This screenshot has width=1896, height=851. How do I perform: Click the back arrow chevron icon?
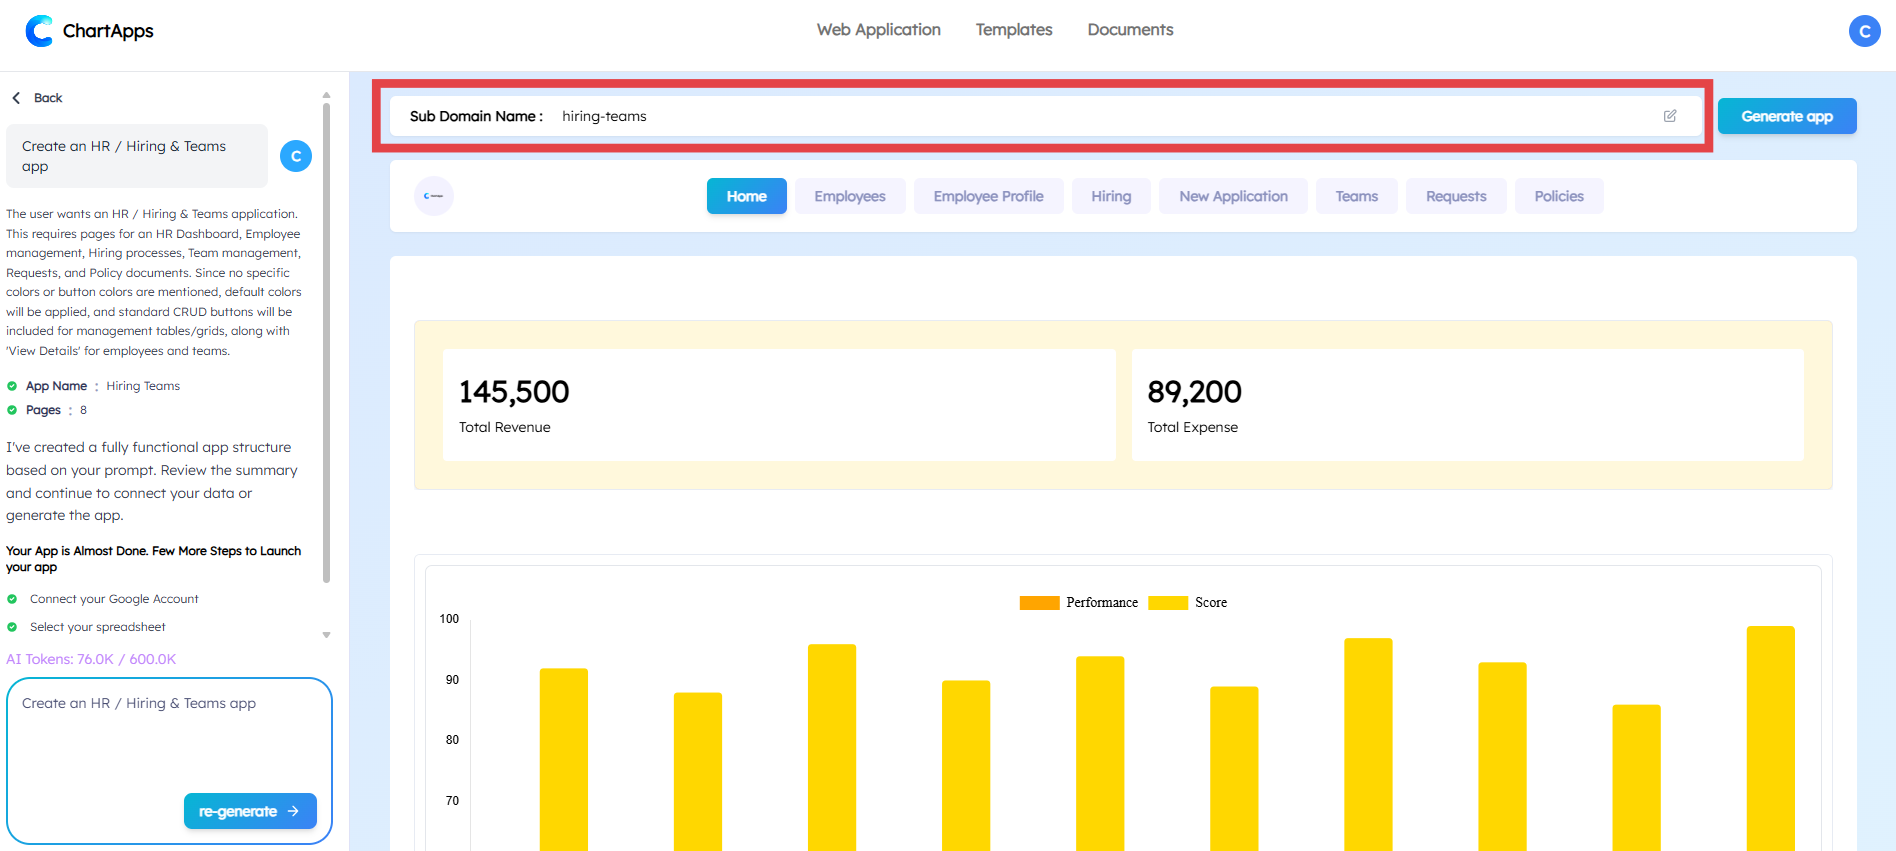pyautogui.click(x=16, y=98)
